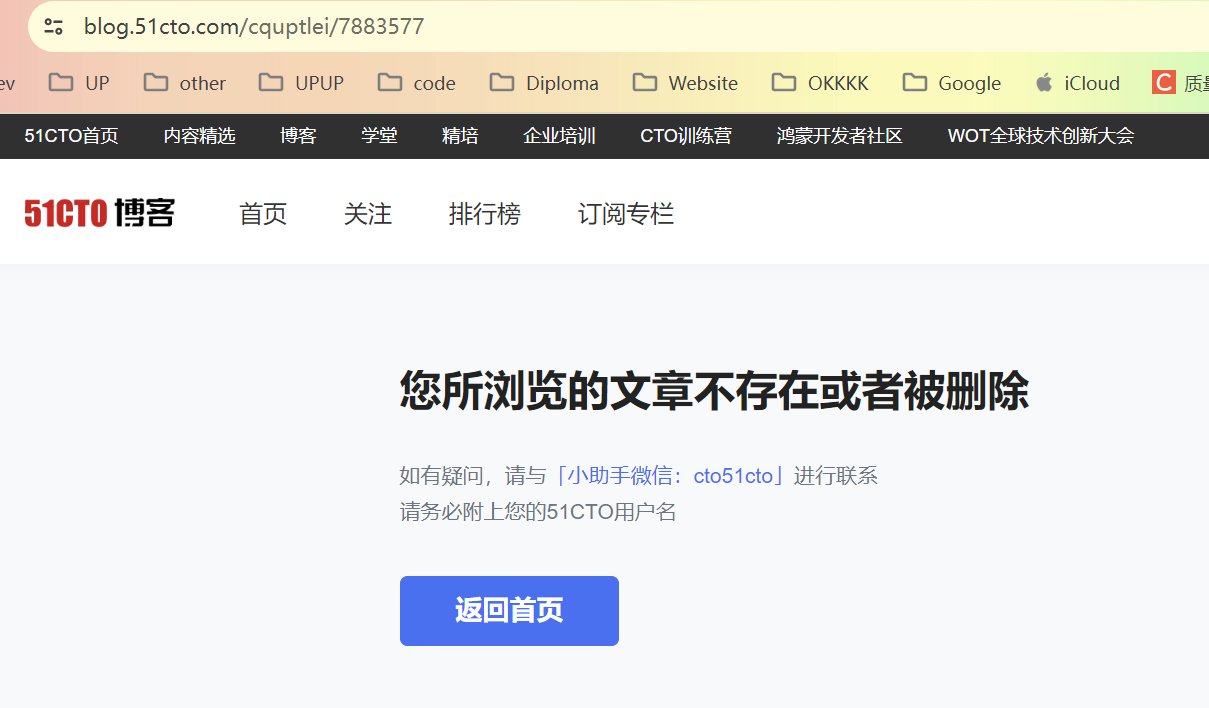Select 博客 in the top navigation
This screenshot has height=708, width=1209.
coord(298,135)
